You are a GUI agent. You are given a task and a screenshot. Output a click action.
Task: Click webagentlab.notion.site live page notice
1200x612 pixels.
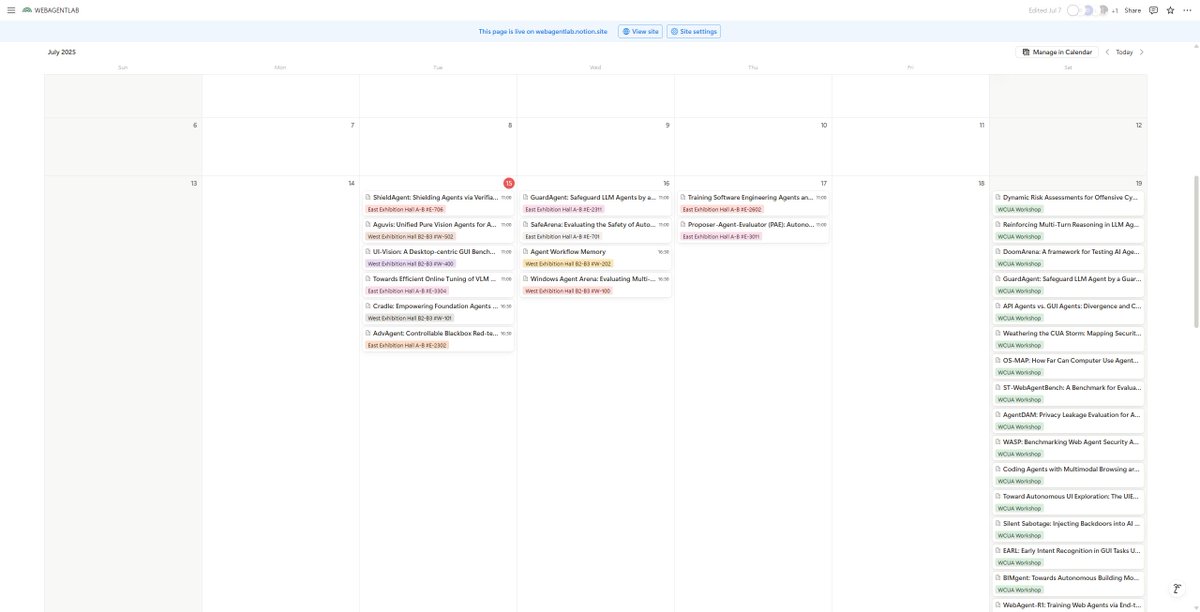coord(542,31)
